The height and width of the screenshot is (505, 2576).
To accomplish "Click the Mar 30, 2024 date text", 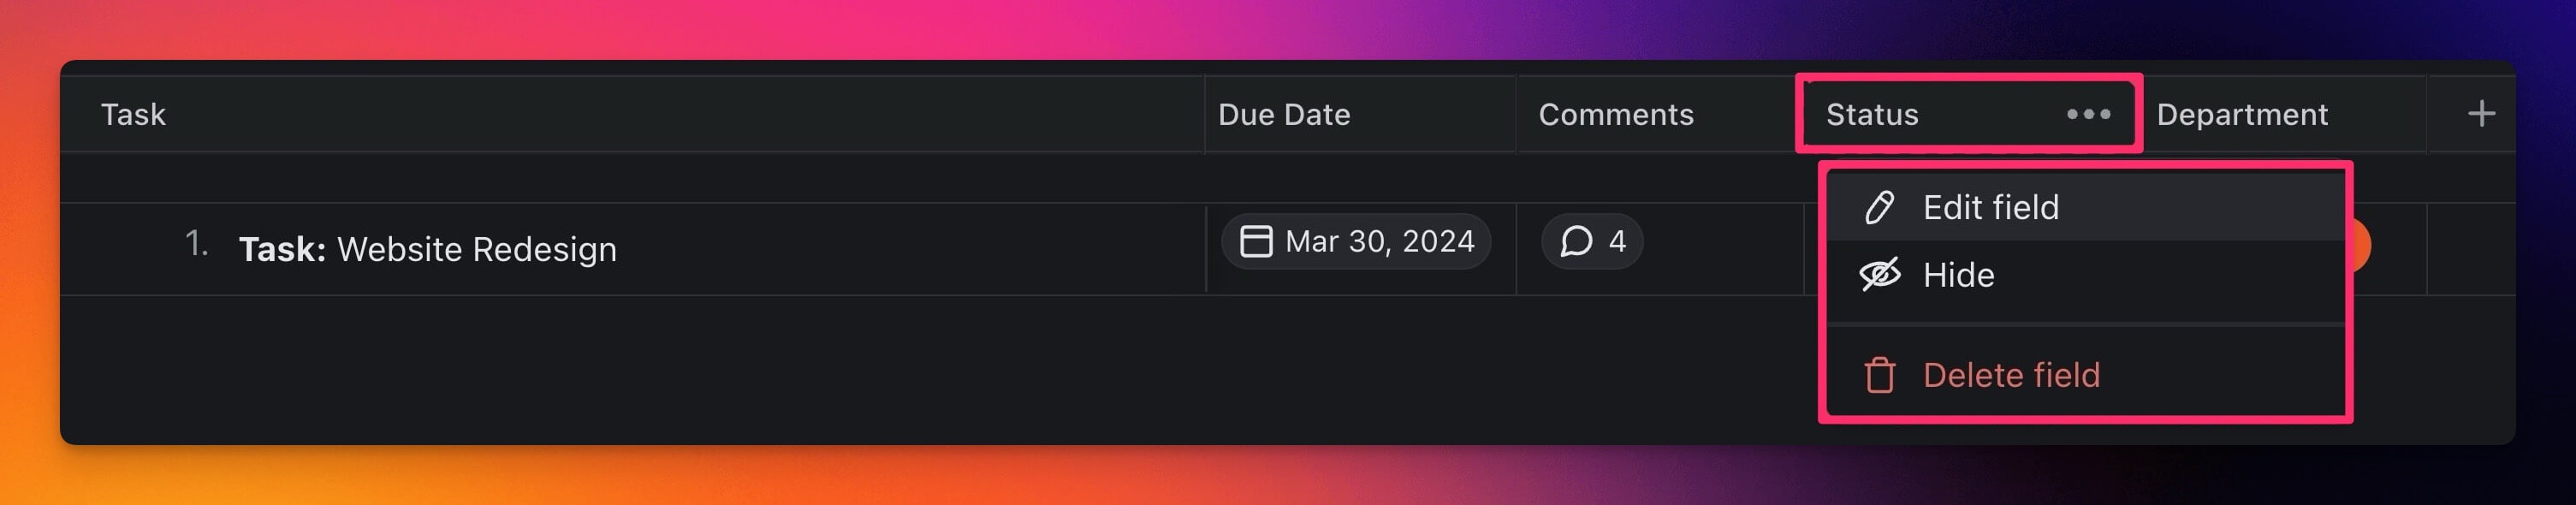I will click(x=1379, y=241).
